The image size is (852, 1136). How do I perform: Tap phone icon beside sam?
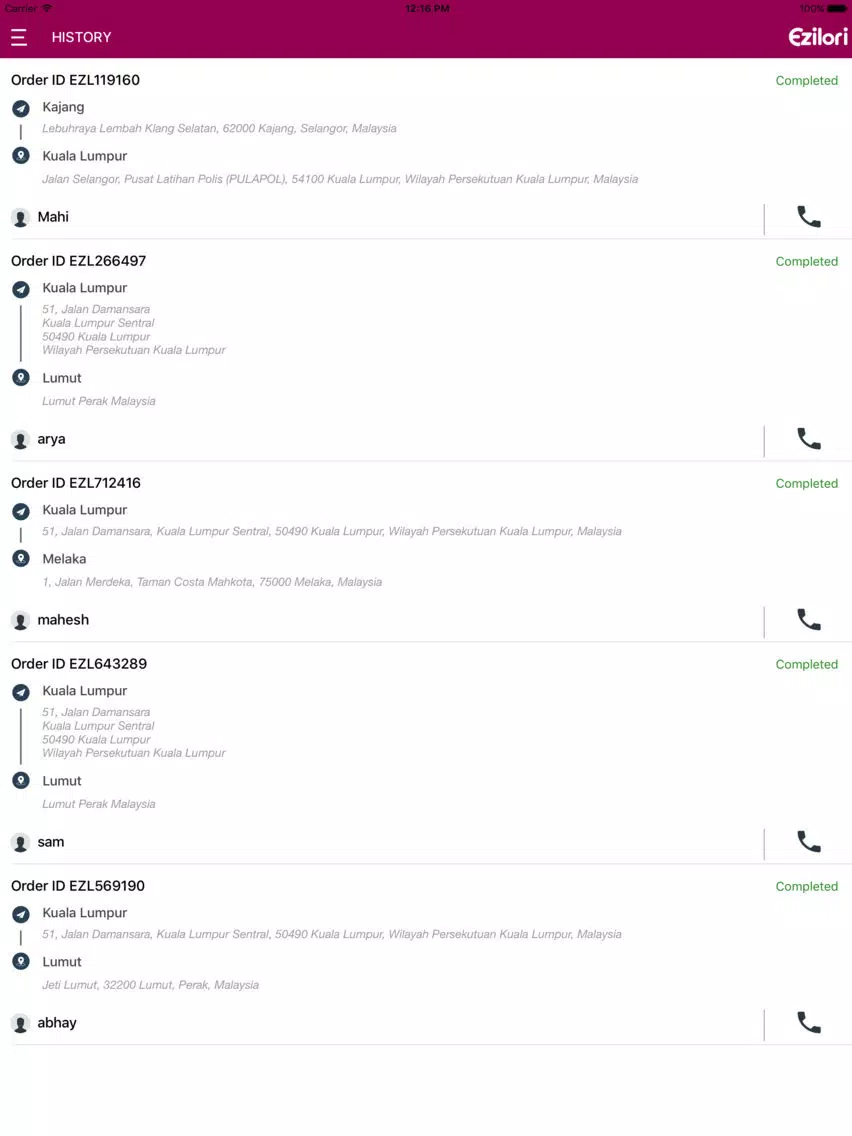809,842
